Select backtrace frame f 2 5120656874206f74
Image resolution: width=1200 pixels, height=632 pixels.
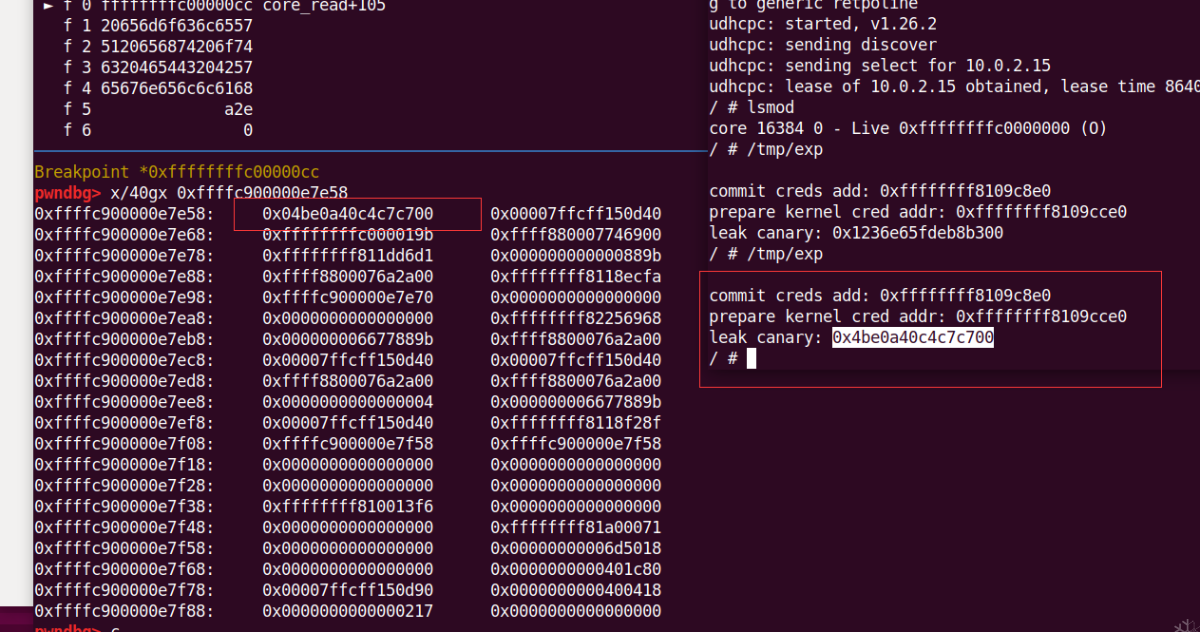click(x=158, y=46)
